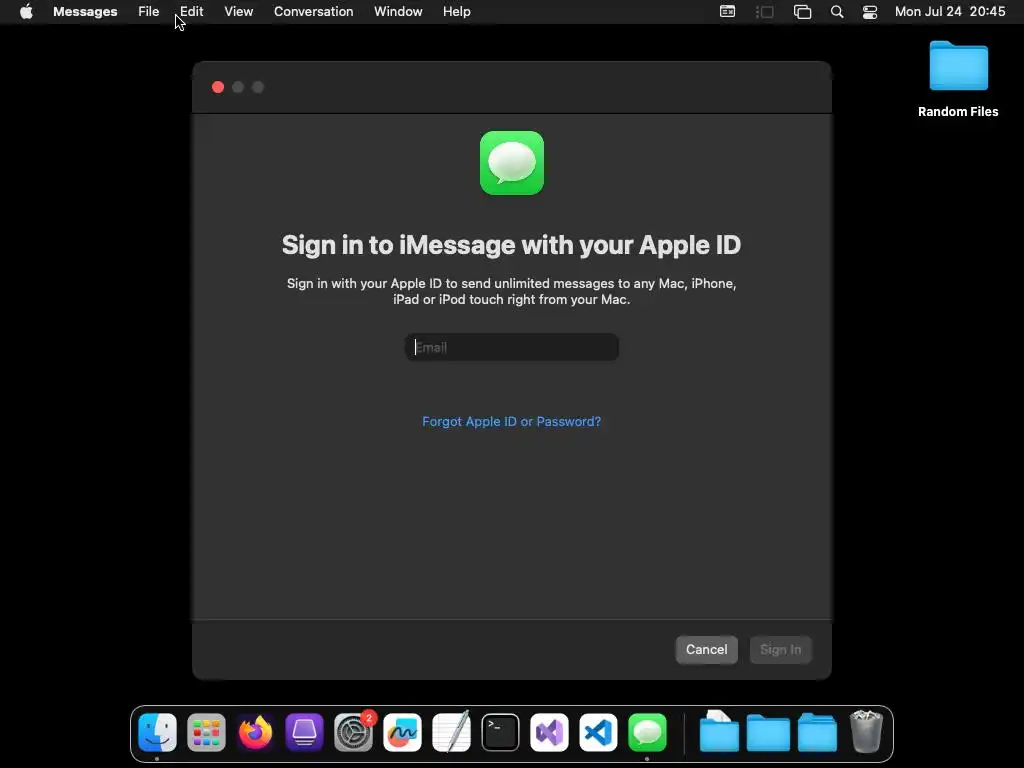Open System Settings with the red badge
Viewport: 1024px width, 768px height.
pos(353,732)
